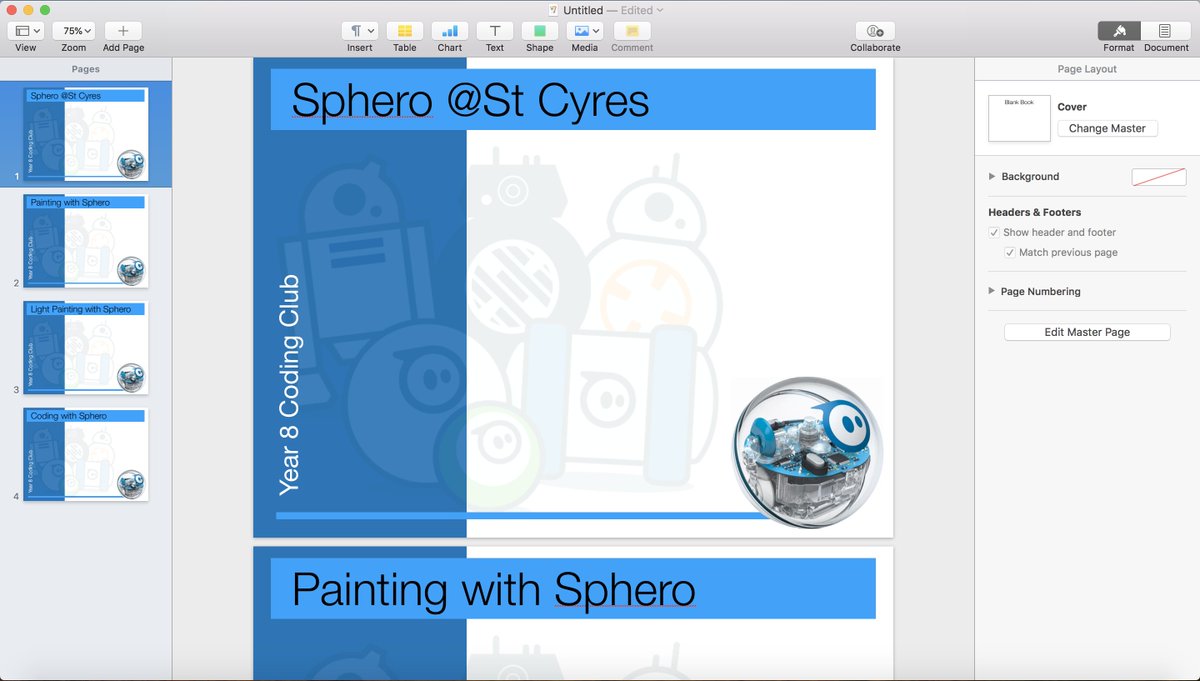Open the Background color fill swatch
Screen dimensions: 1200x681
[x=1159, y=177]
